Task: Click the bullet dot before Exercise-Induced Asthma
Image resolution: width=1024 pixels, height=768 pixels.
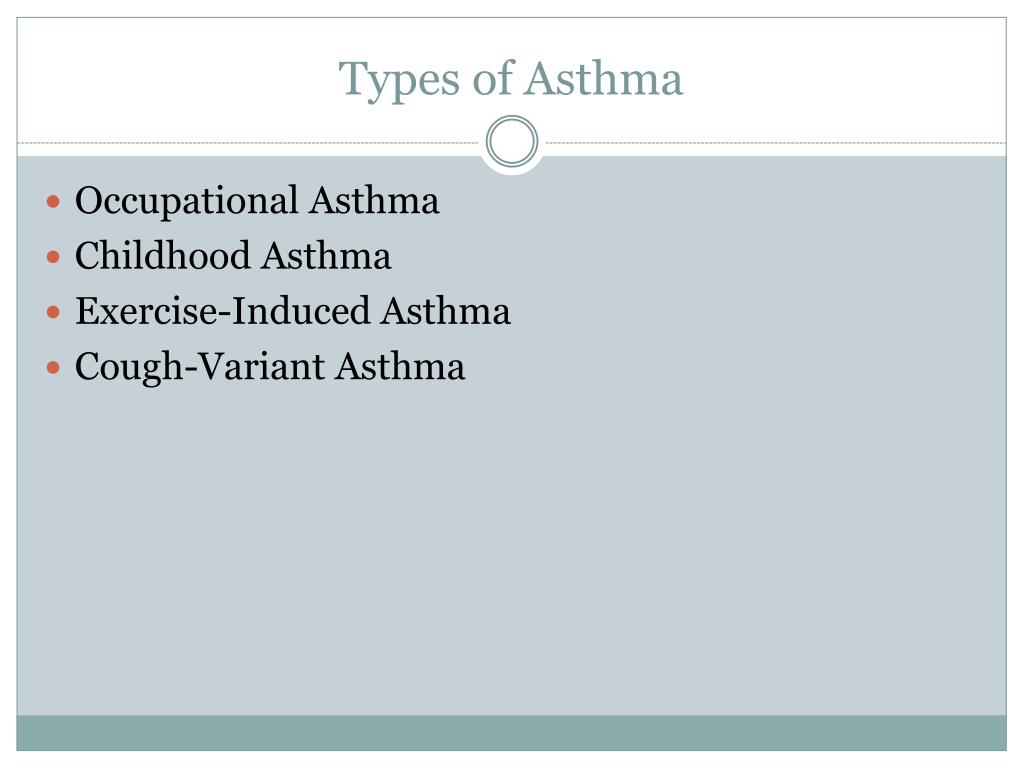Action: [x=54, y=312]
